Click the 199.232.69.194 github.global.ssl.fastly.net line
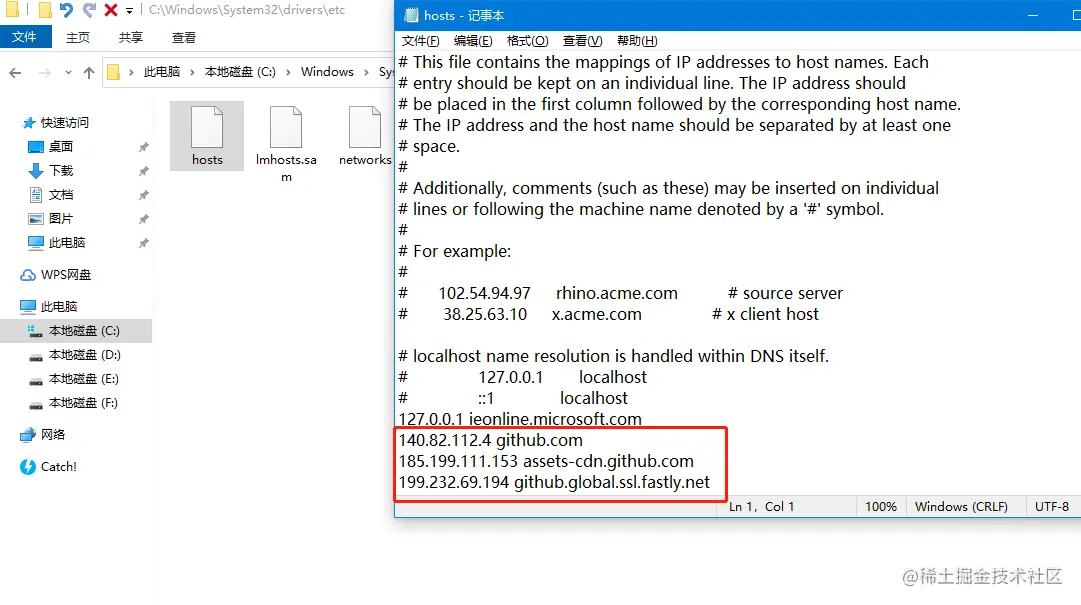The width and height of the screenshot is (1081, 605). click(x=554, y=482)
